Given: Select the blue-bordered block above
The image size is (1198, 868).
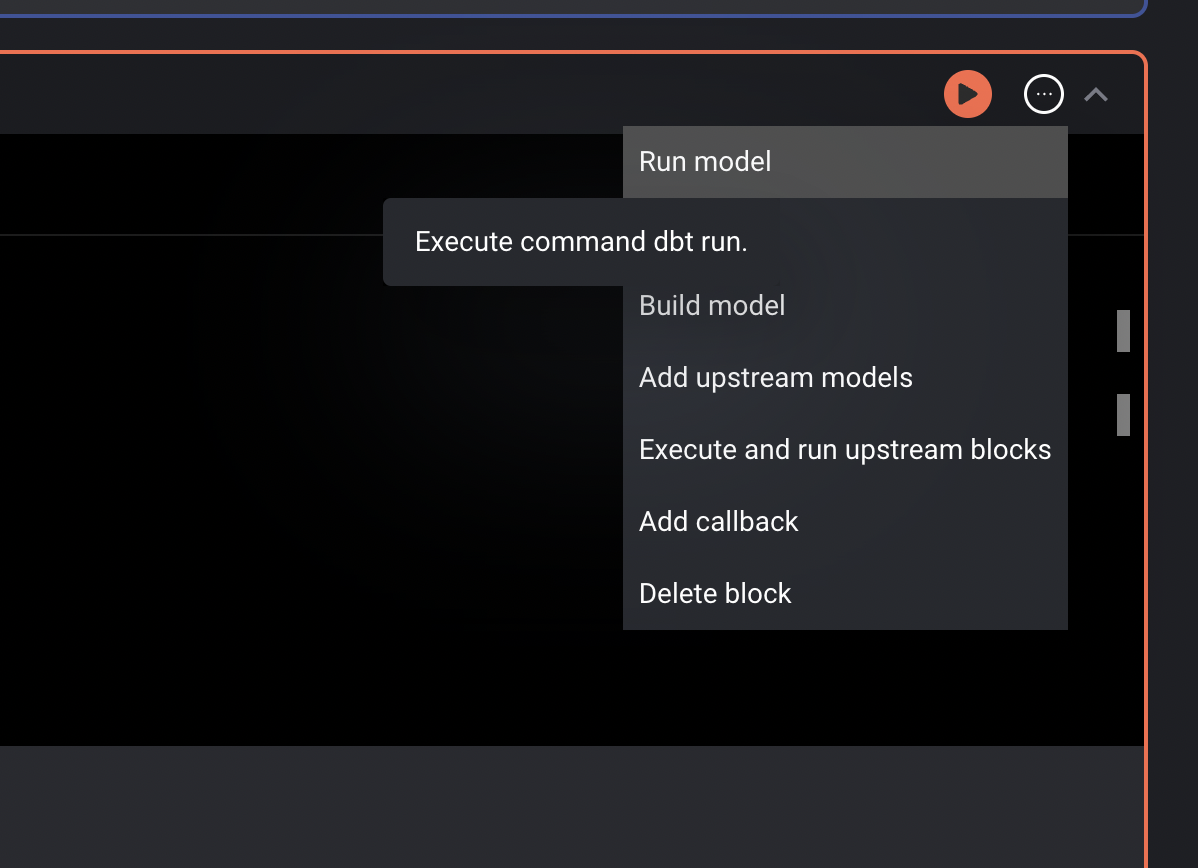Looking at the screenshot, I should (x=571, y=6).
